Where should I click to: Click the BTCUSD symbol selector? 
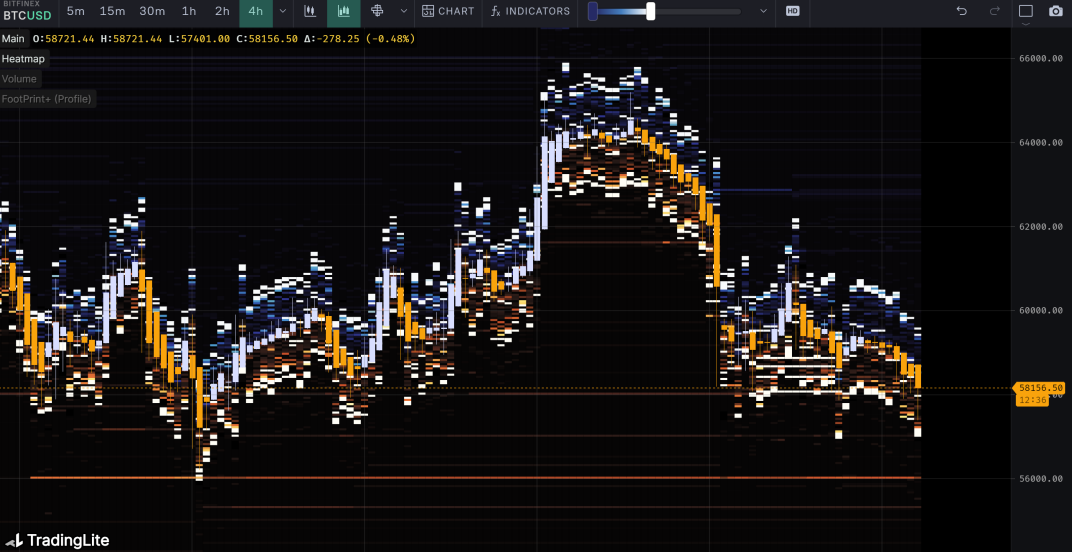coord(27,15)
